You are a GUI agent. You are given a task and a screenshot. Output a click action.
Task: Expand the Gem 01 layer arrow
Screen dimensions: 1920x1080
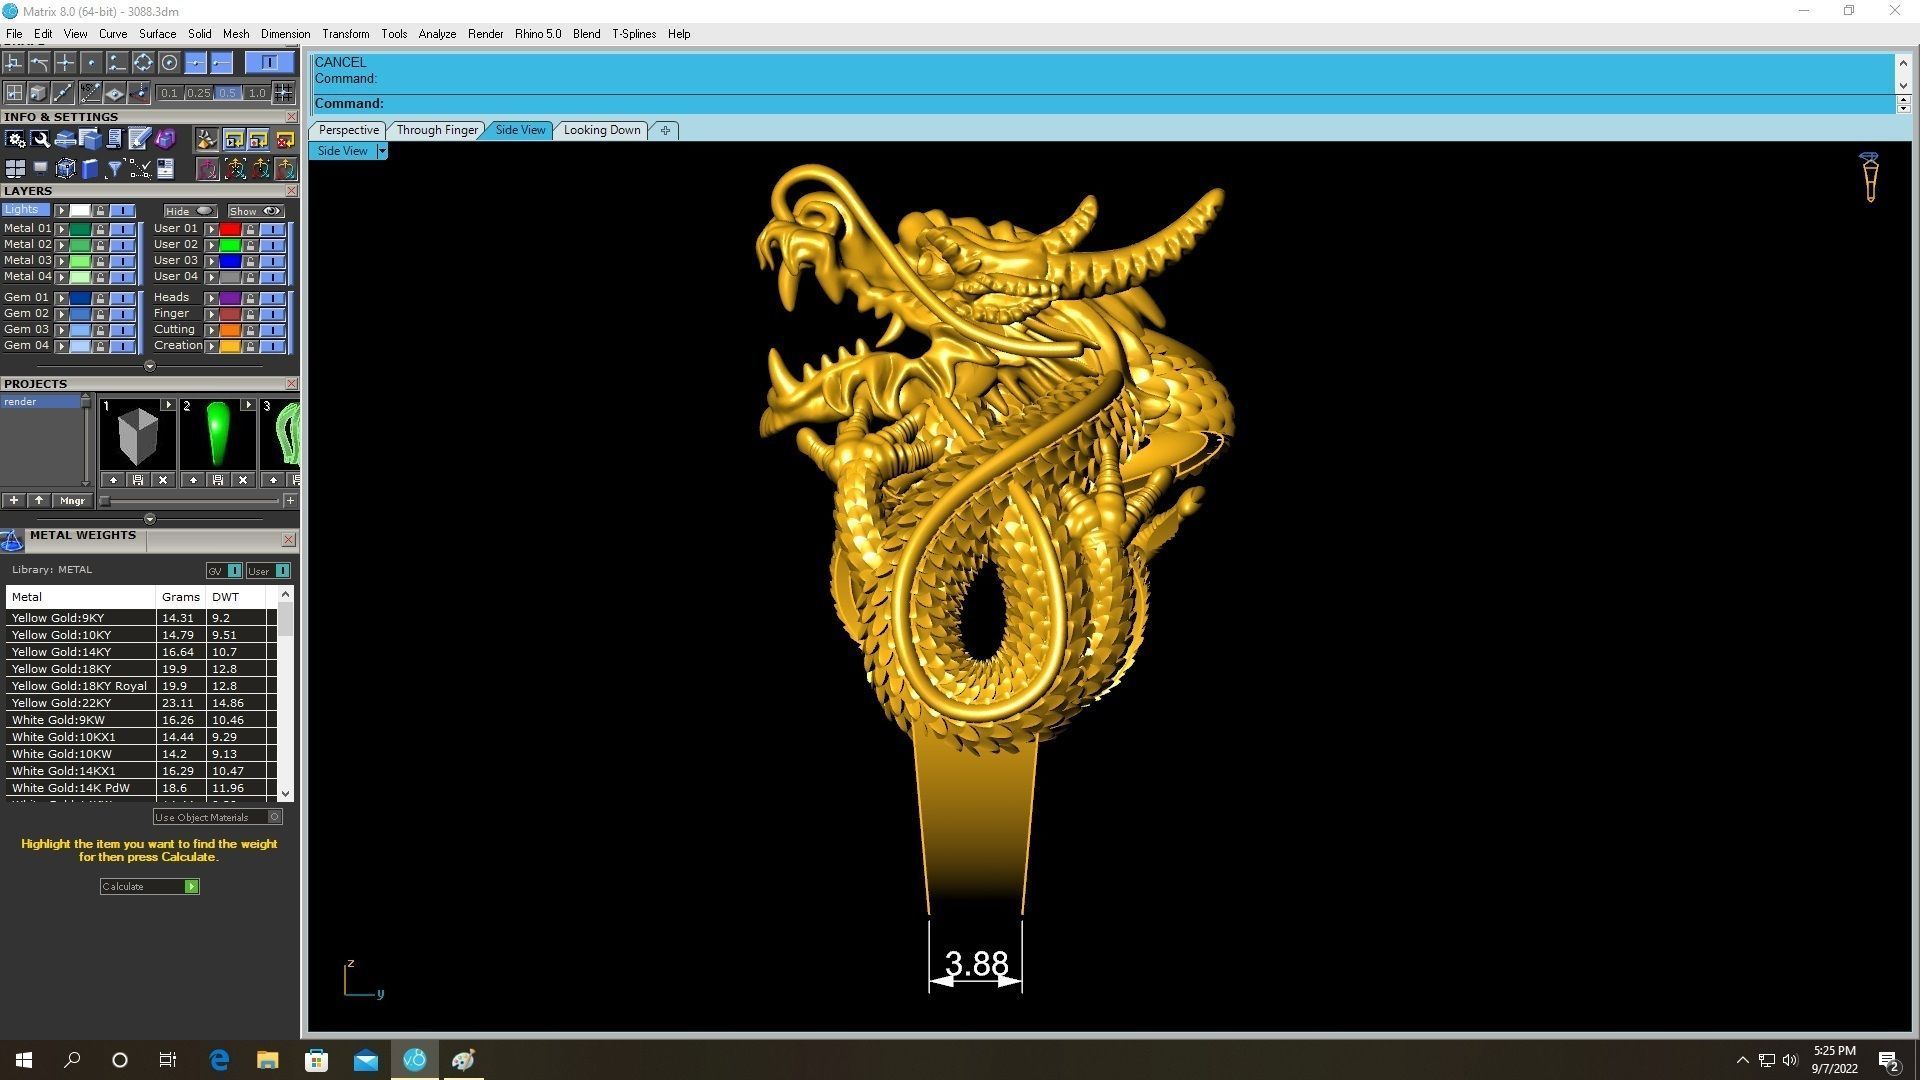61,298
